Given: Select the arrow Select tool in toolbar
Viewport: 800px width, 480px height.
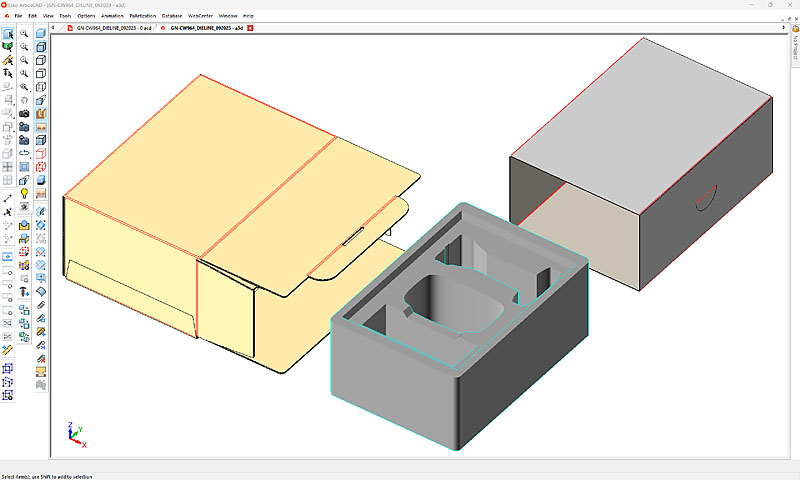Looking at the screenshot, I should click(8, 34).
